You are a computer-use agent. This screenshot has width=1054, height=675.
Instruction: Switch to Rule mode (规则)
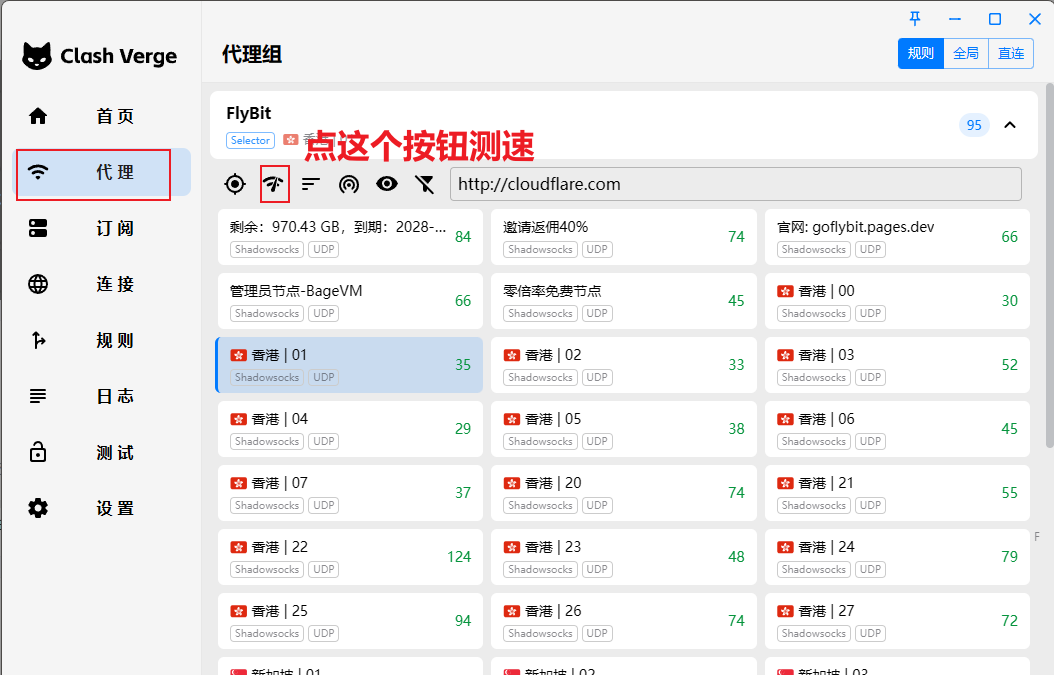tap(920, 54)
